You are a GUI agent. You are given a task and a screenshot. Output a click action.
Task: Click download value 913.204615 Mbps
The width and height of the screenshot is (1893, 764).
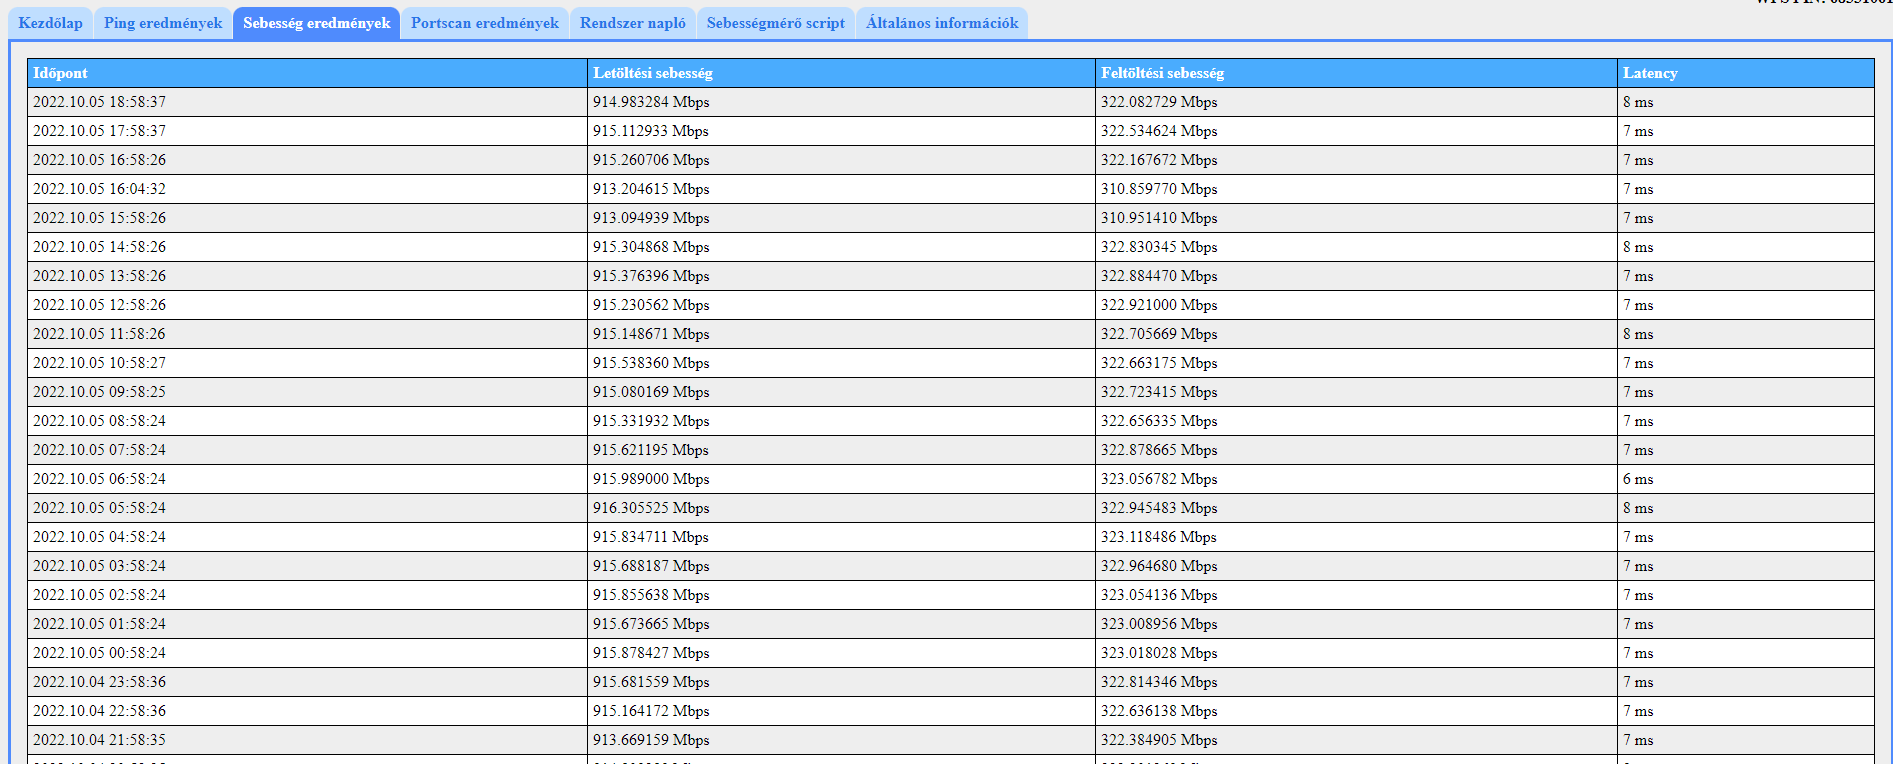coord(651,189)
